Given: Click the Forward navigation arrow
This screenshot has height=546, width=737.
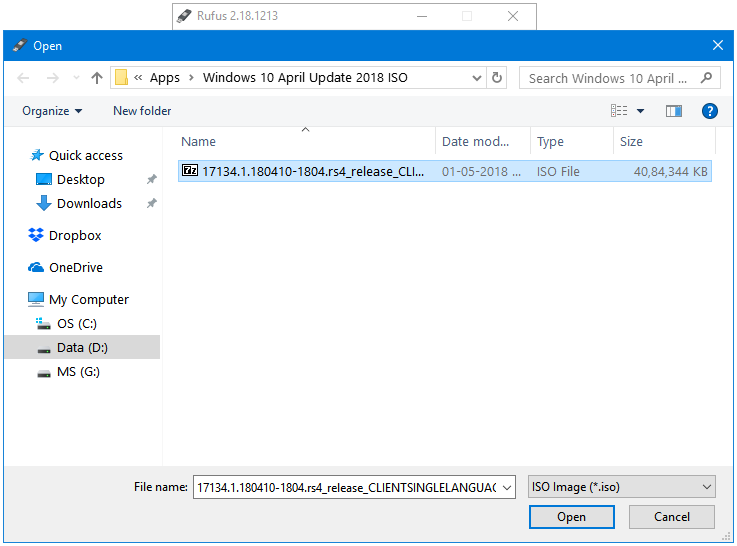Looking at the screenshot, I should coord(53,78).
